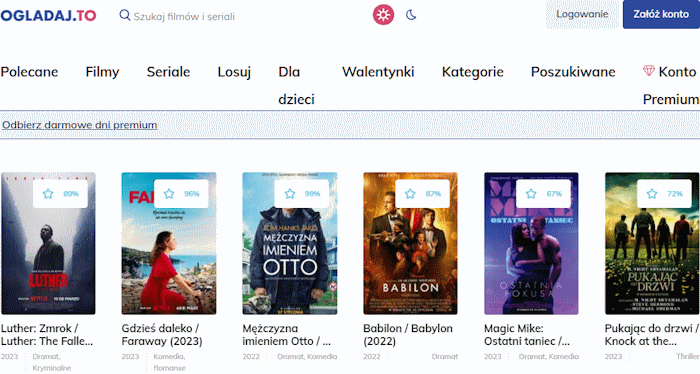Open the Seriale menu item
This screenshot has width=700, height=374.
pos(168,72)
